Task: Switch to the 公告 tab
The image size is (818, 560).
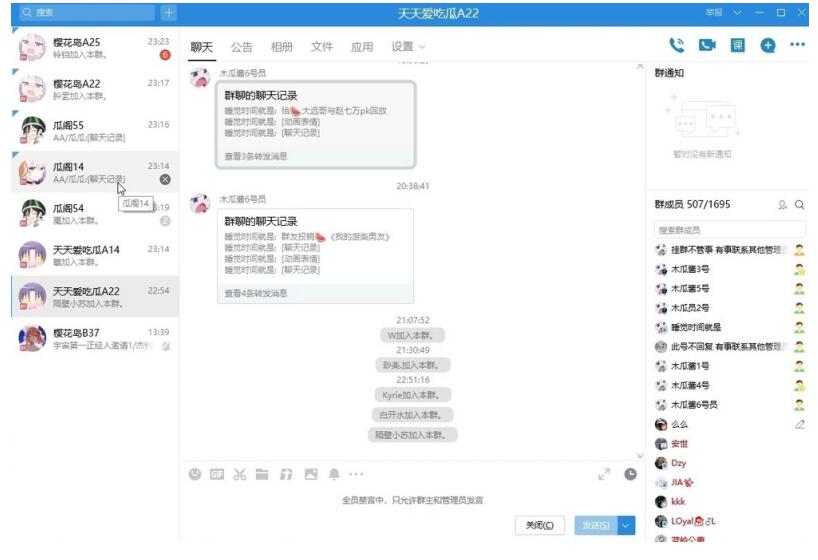Action: [242, 47]
